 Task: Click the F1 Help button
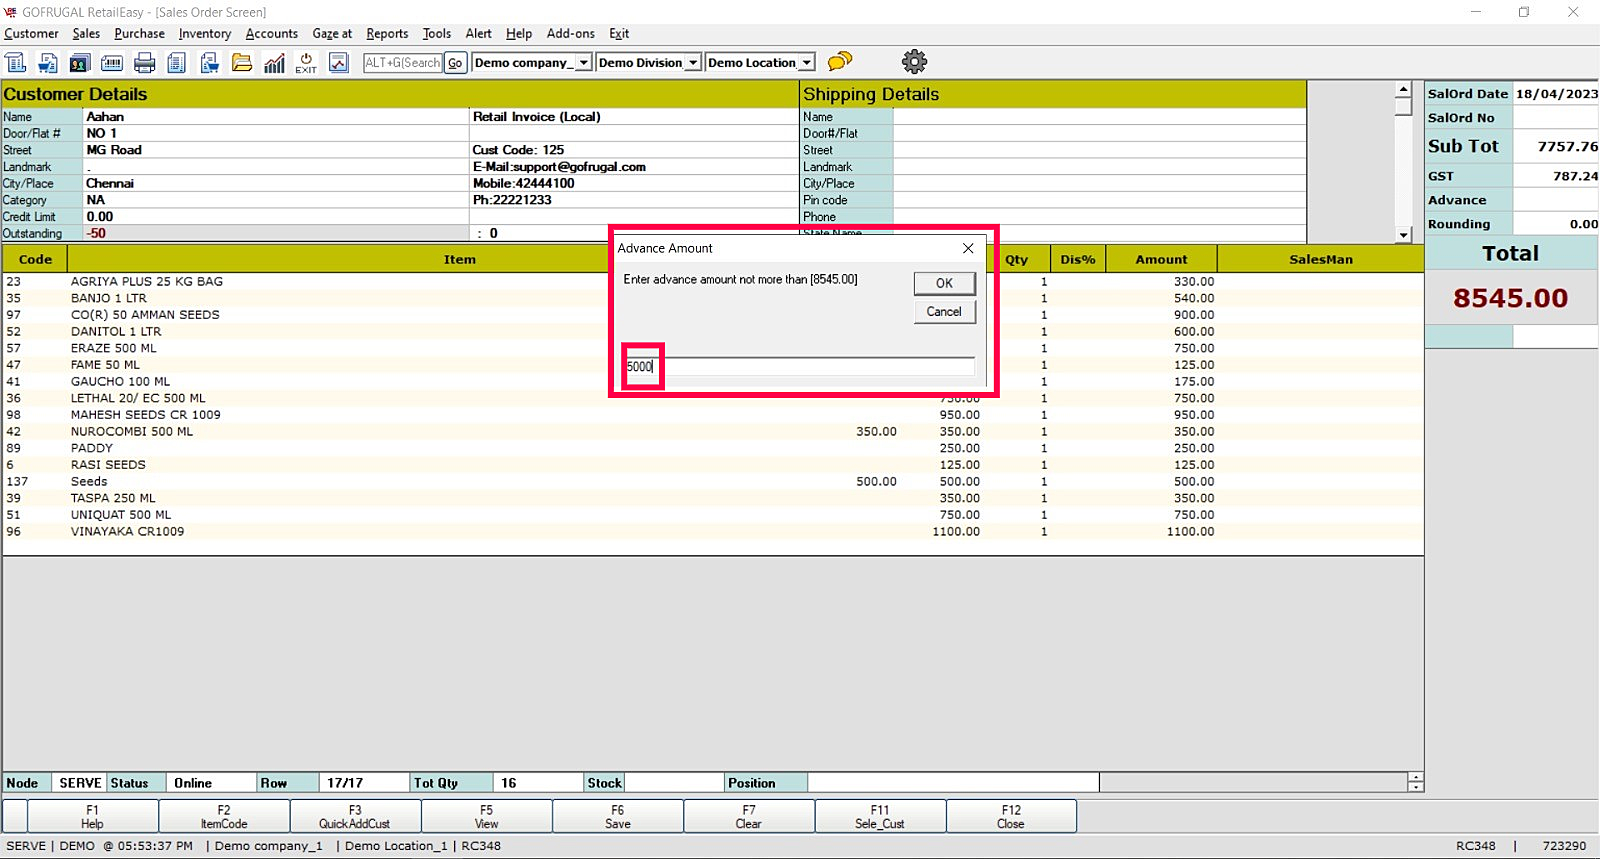pyautogui.click(x=92, y=817)
